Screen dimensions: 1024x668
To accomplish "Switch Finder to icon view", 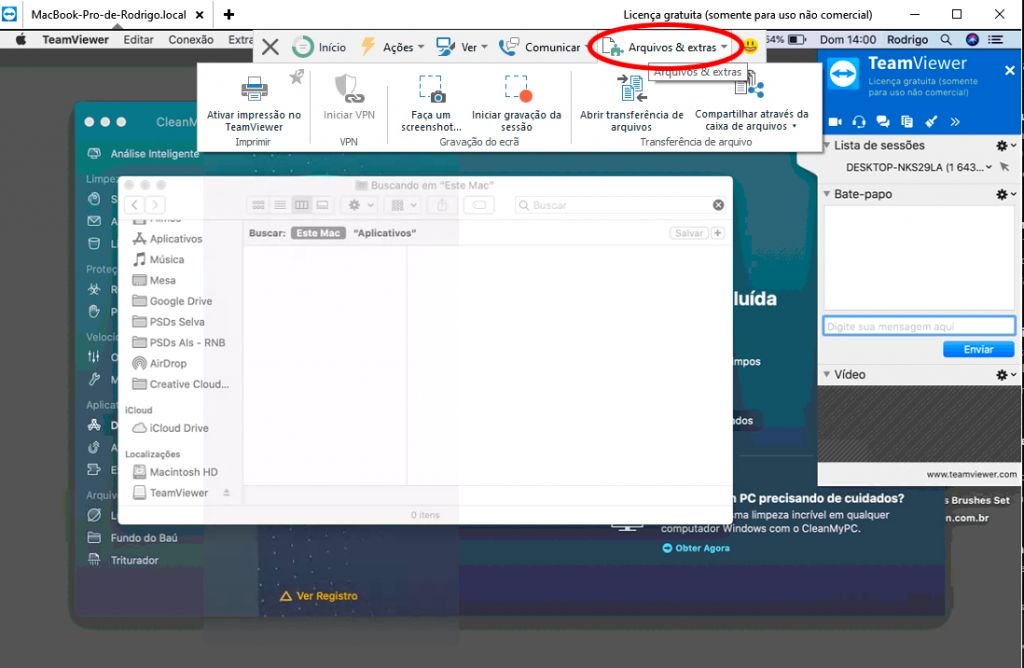I will coord(259,205).
